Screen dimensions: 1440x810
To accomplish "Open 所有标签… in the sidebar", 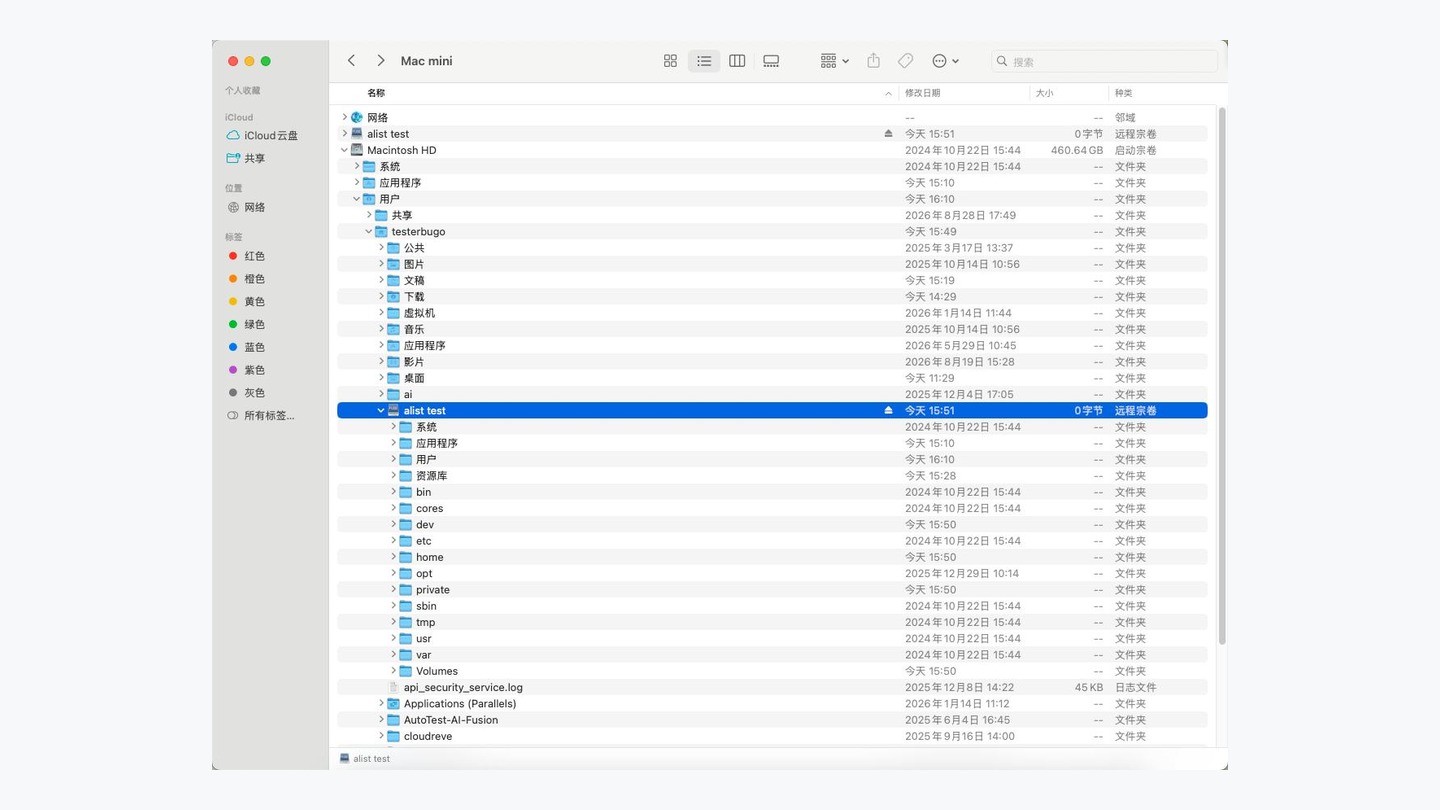I will pyautogui.click(x=261, y=416).
